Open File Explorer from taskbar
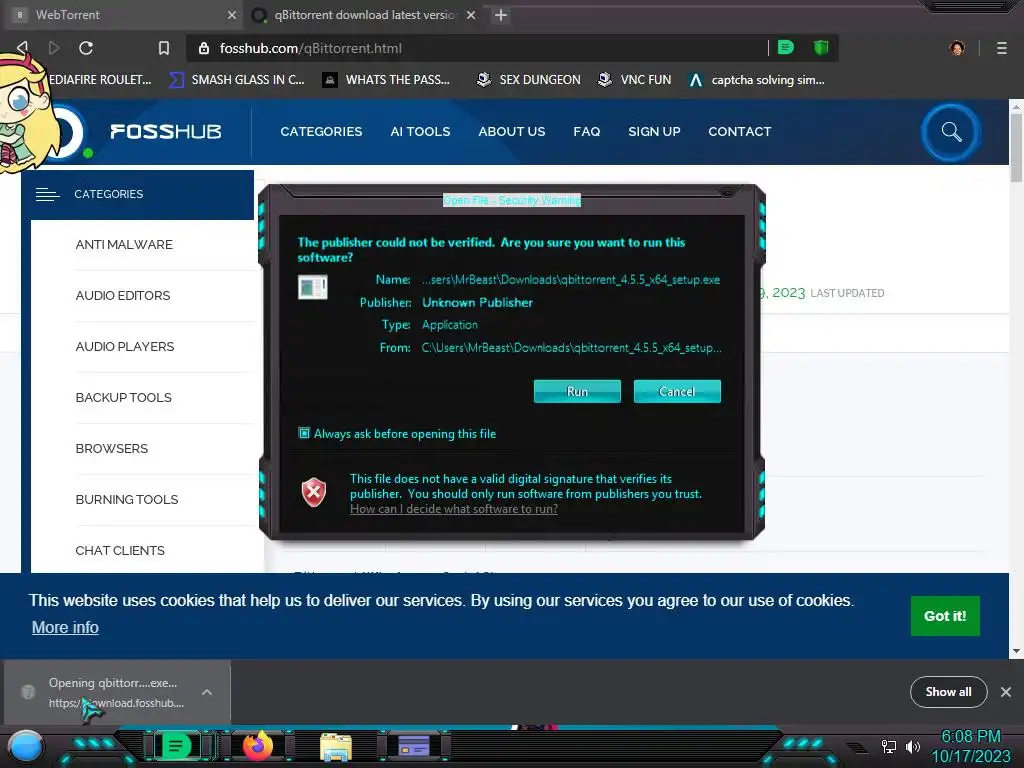Viewport: 1024px width, 768px height. click(x=336, y=746)
